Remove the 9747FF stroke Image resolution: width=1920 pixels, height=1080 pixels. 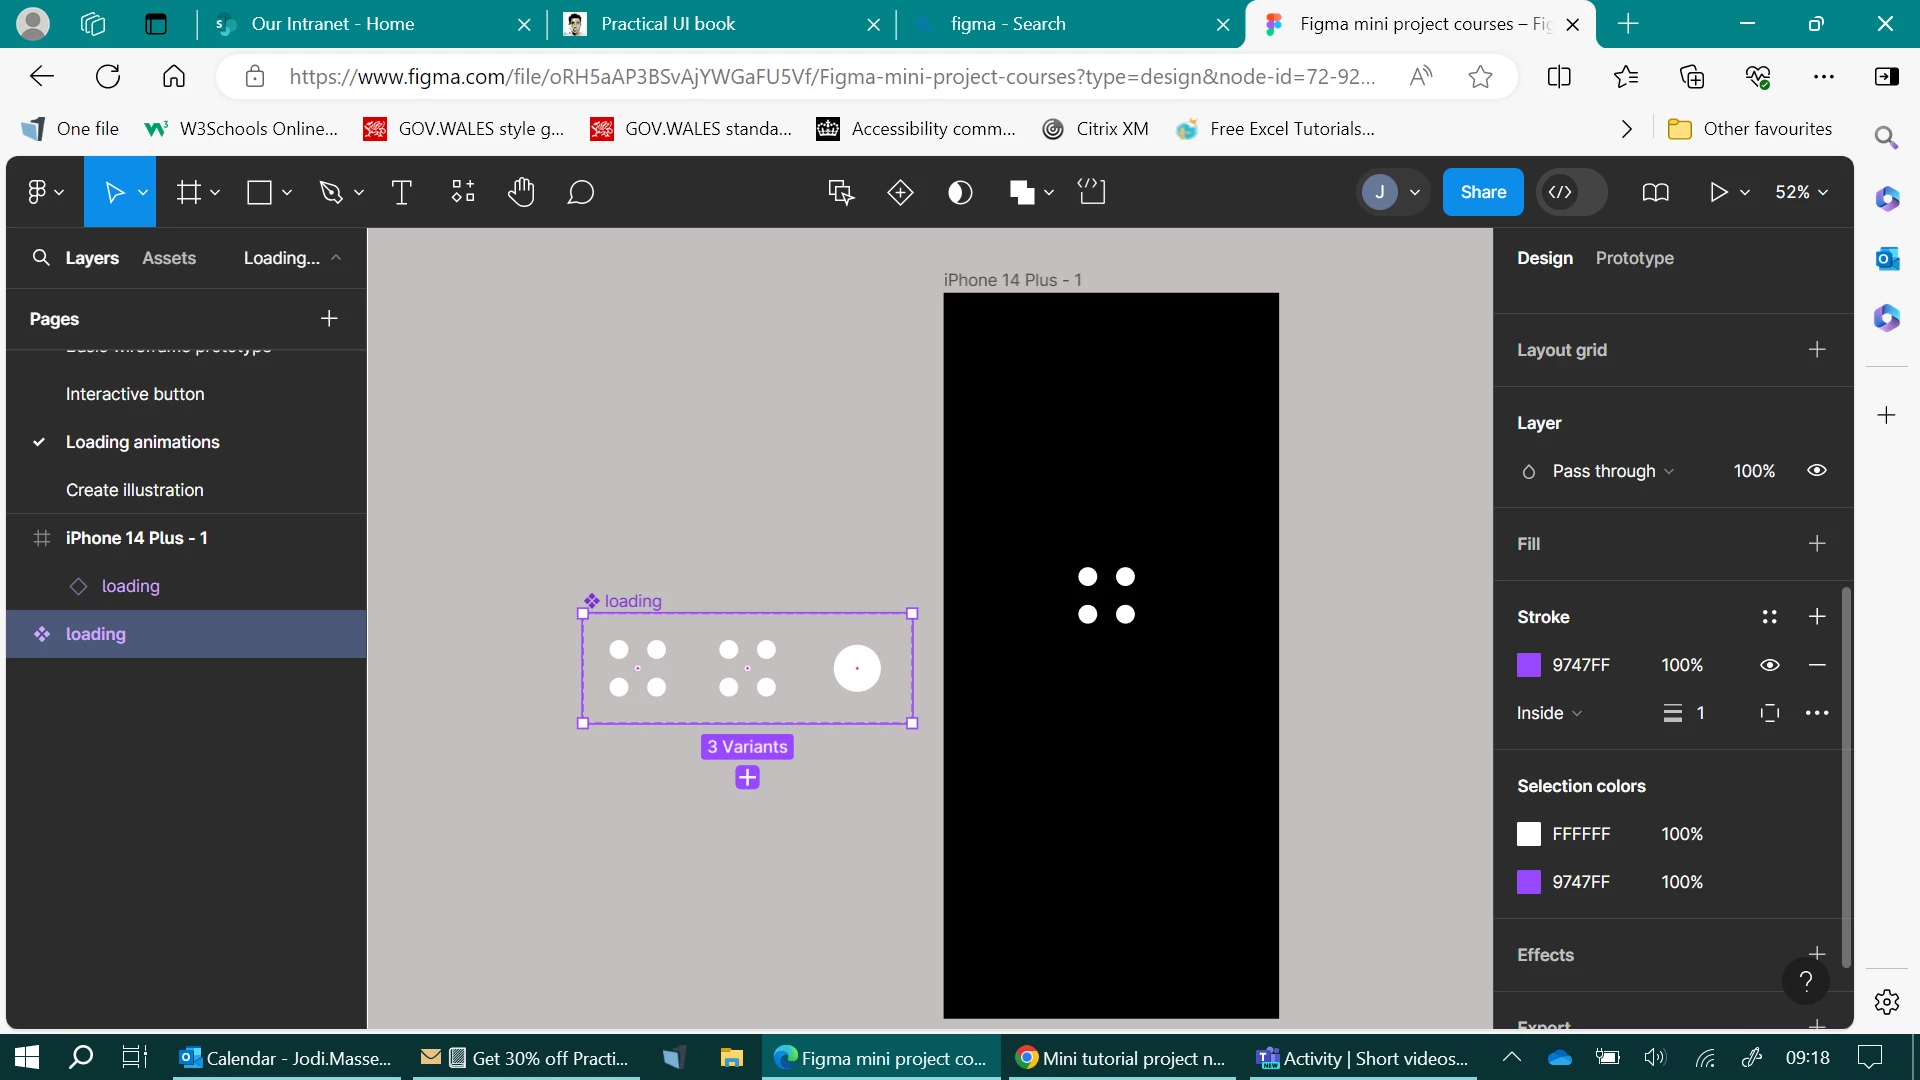click(x=1817, y=665)
